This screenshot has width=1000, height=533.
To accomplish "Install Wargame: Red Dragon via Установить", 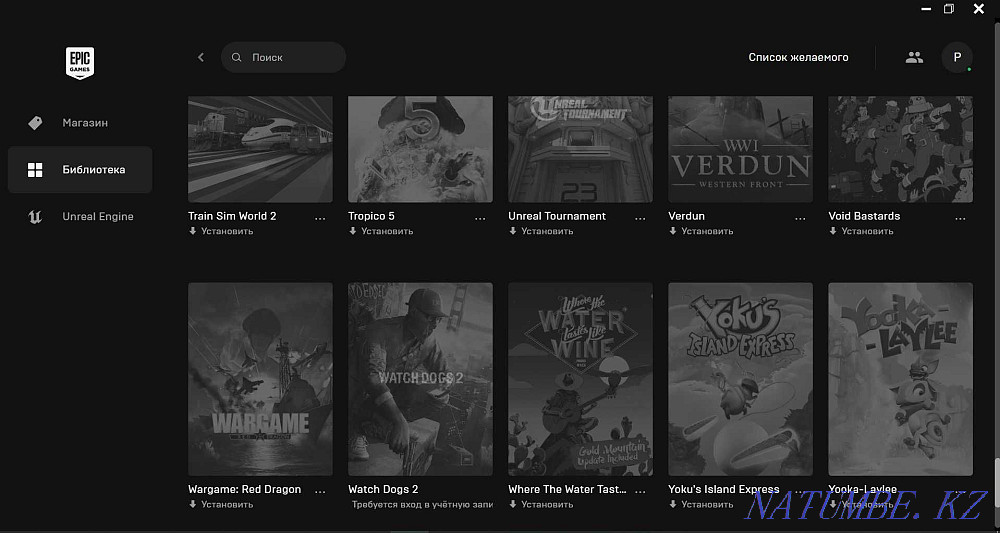I will [x=226, y=505].
